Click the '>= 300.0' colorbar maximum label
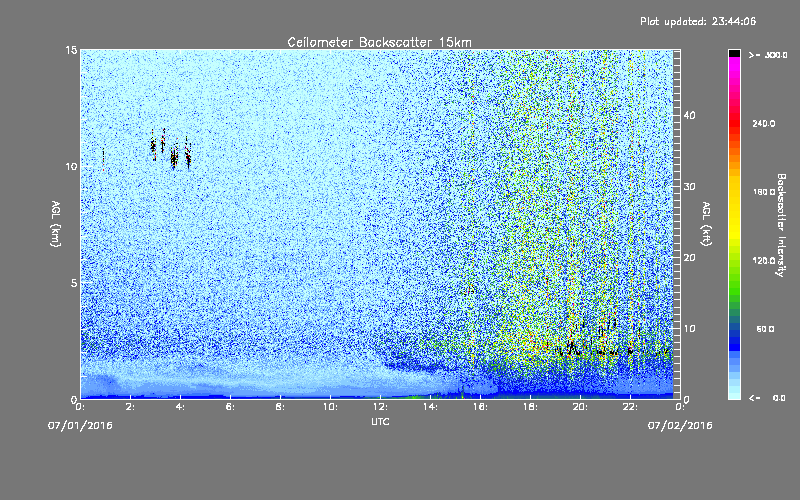800x500 pixels. (767, 55)
